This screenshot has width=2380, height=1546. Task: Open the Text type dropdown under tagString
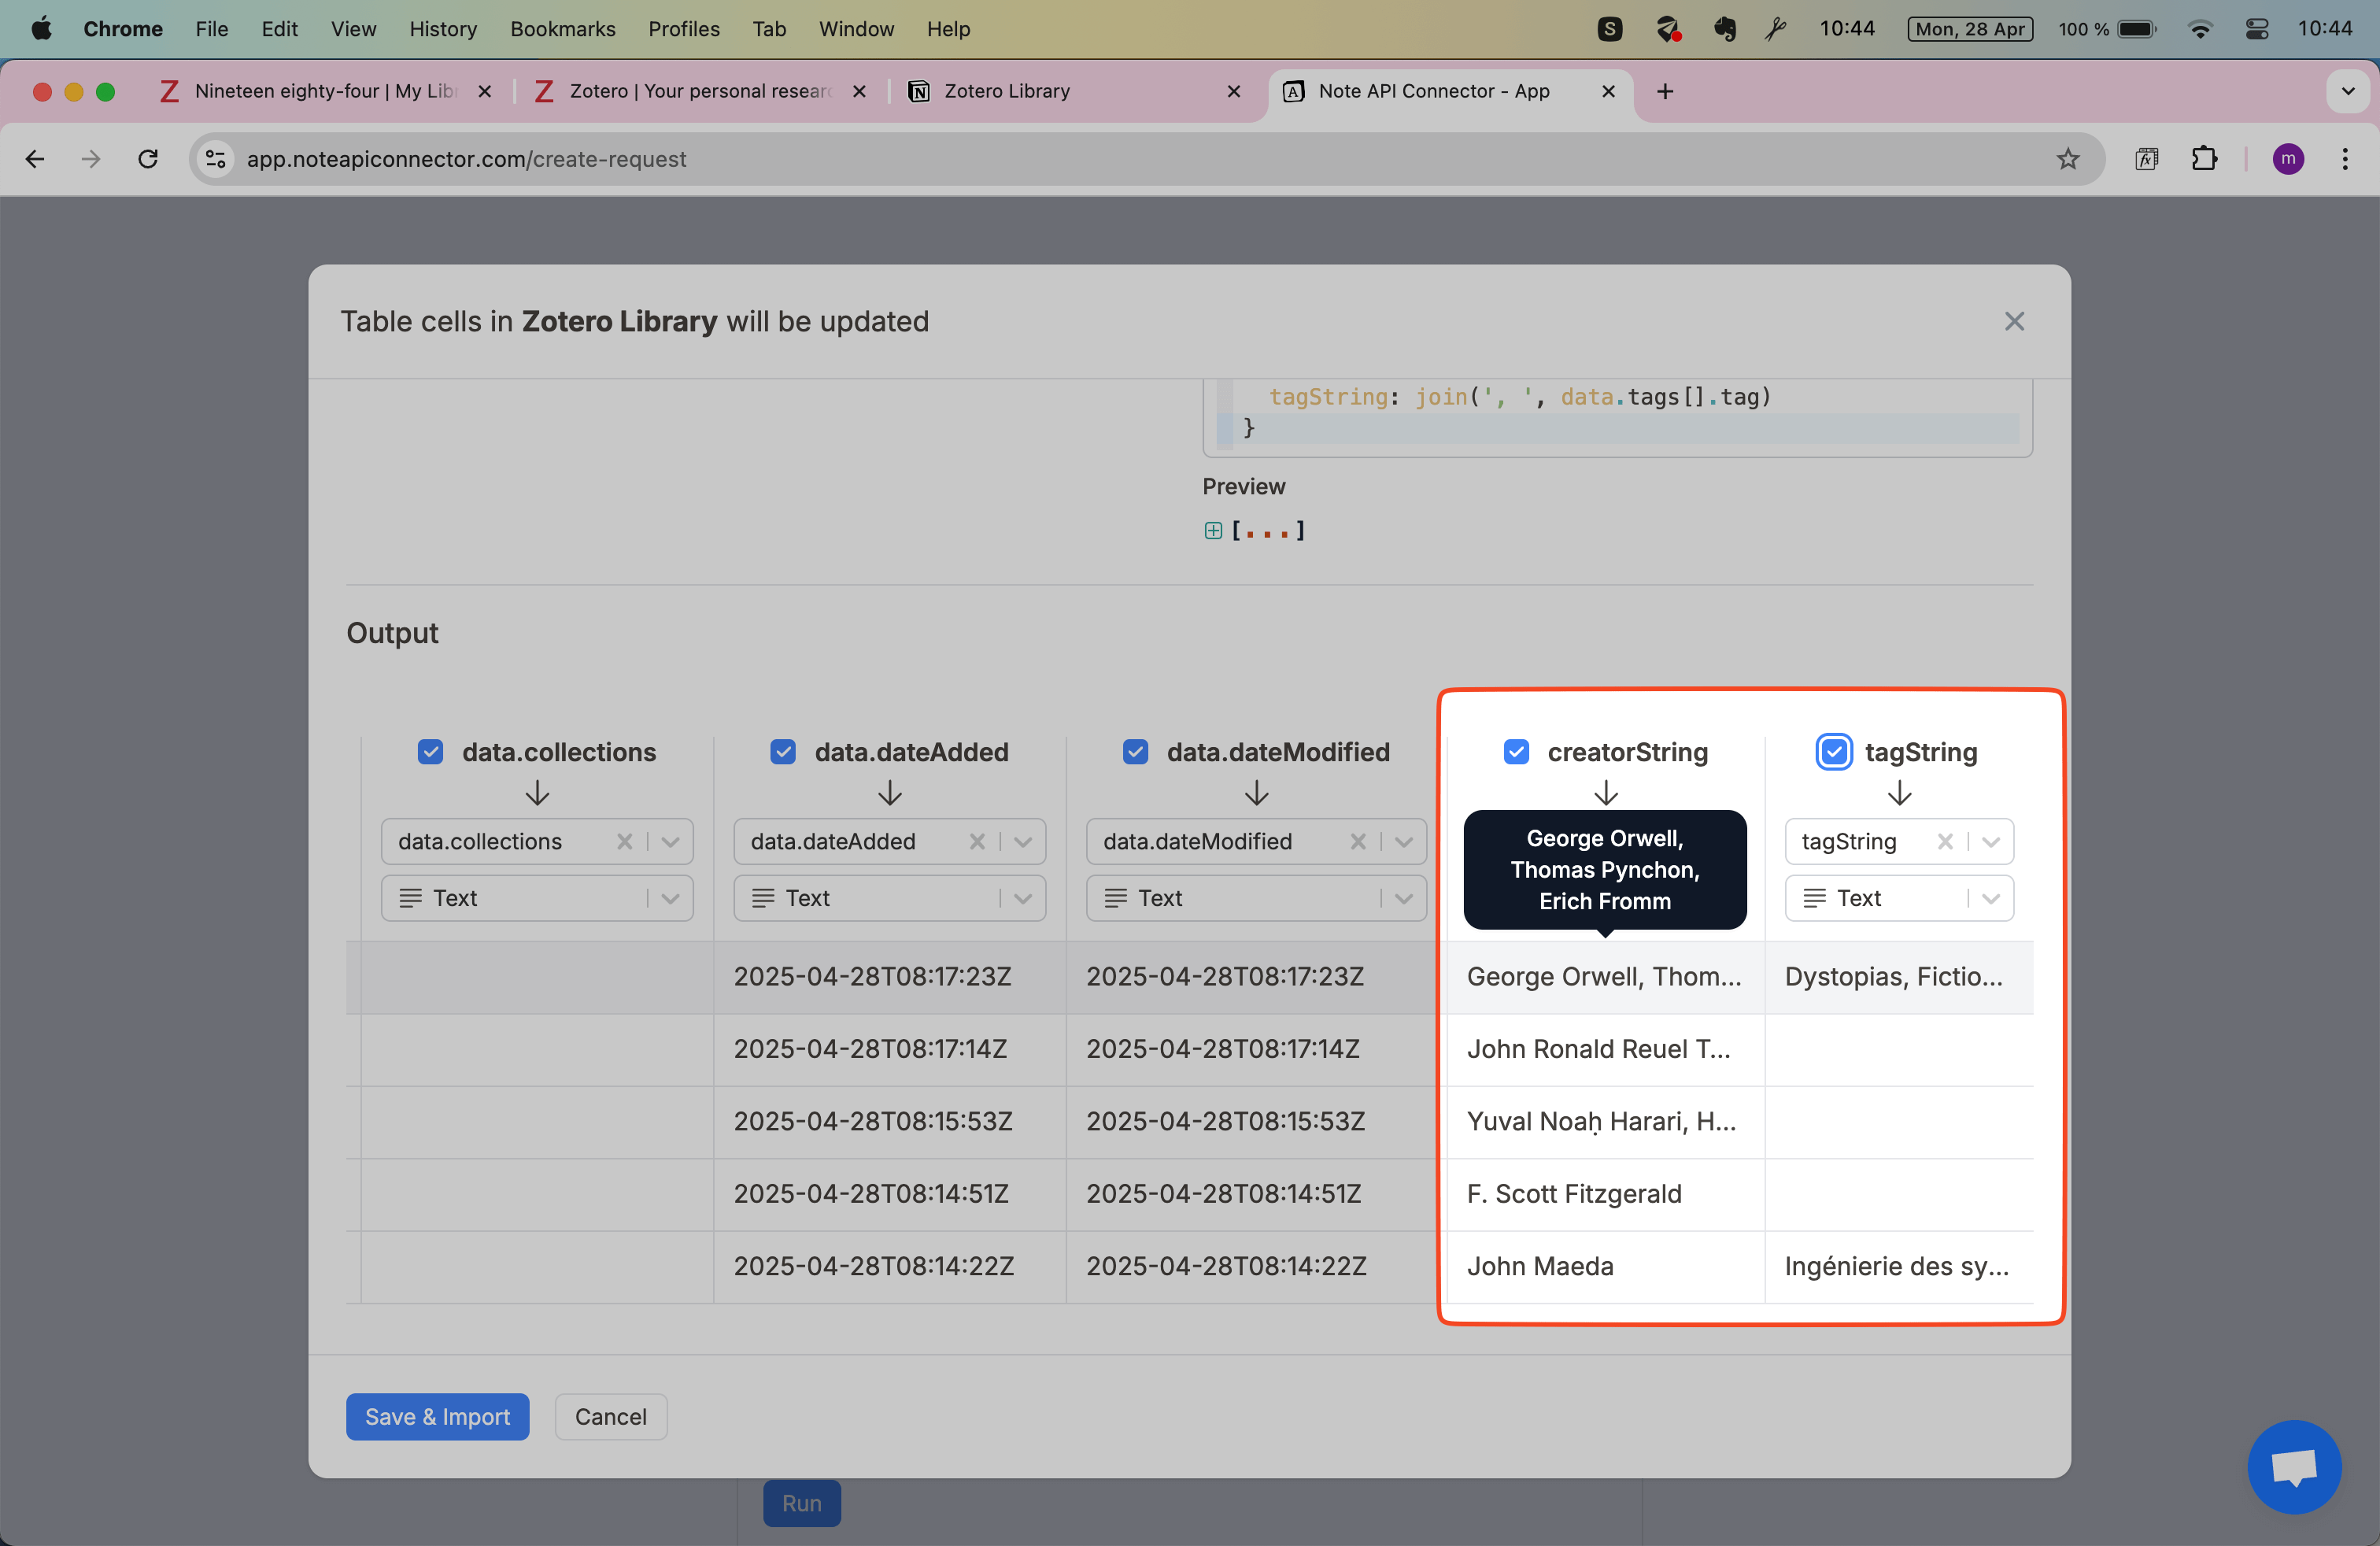[1899, 898]
